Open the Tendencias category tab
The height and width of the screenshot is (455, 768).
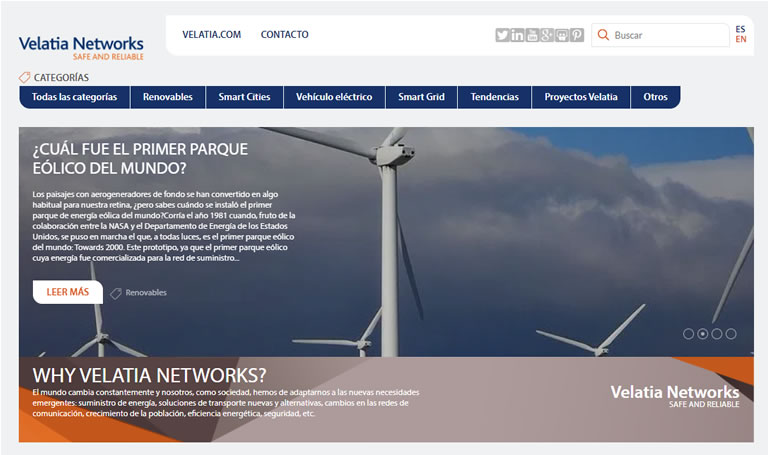495,97
